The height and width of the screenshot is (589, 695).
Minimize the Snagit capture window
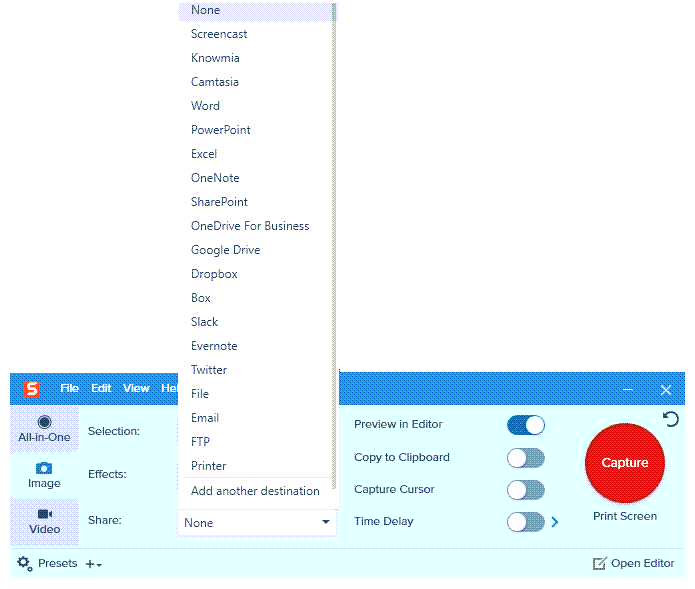628,390
